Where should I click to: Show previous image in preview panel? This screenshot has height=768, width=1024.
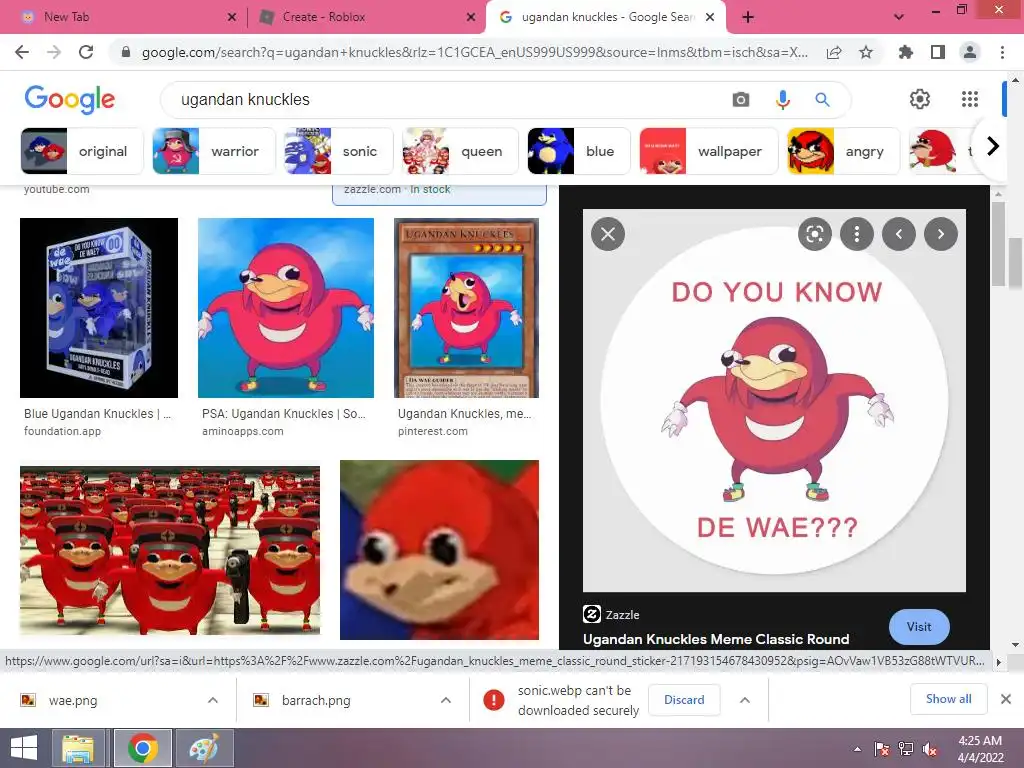[x=899, y=234]
